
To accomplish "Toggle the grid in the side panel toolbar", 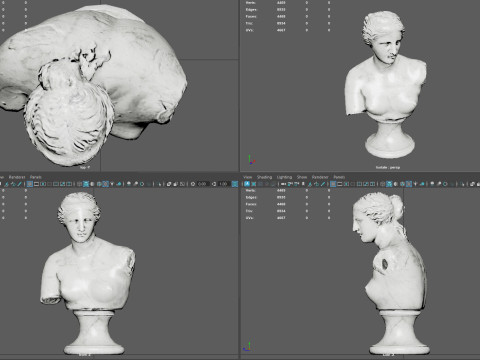I will pos(333,184).
